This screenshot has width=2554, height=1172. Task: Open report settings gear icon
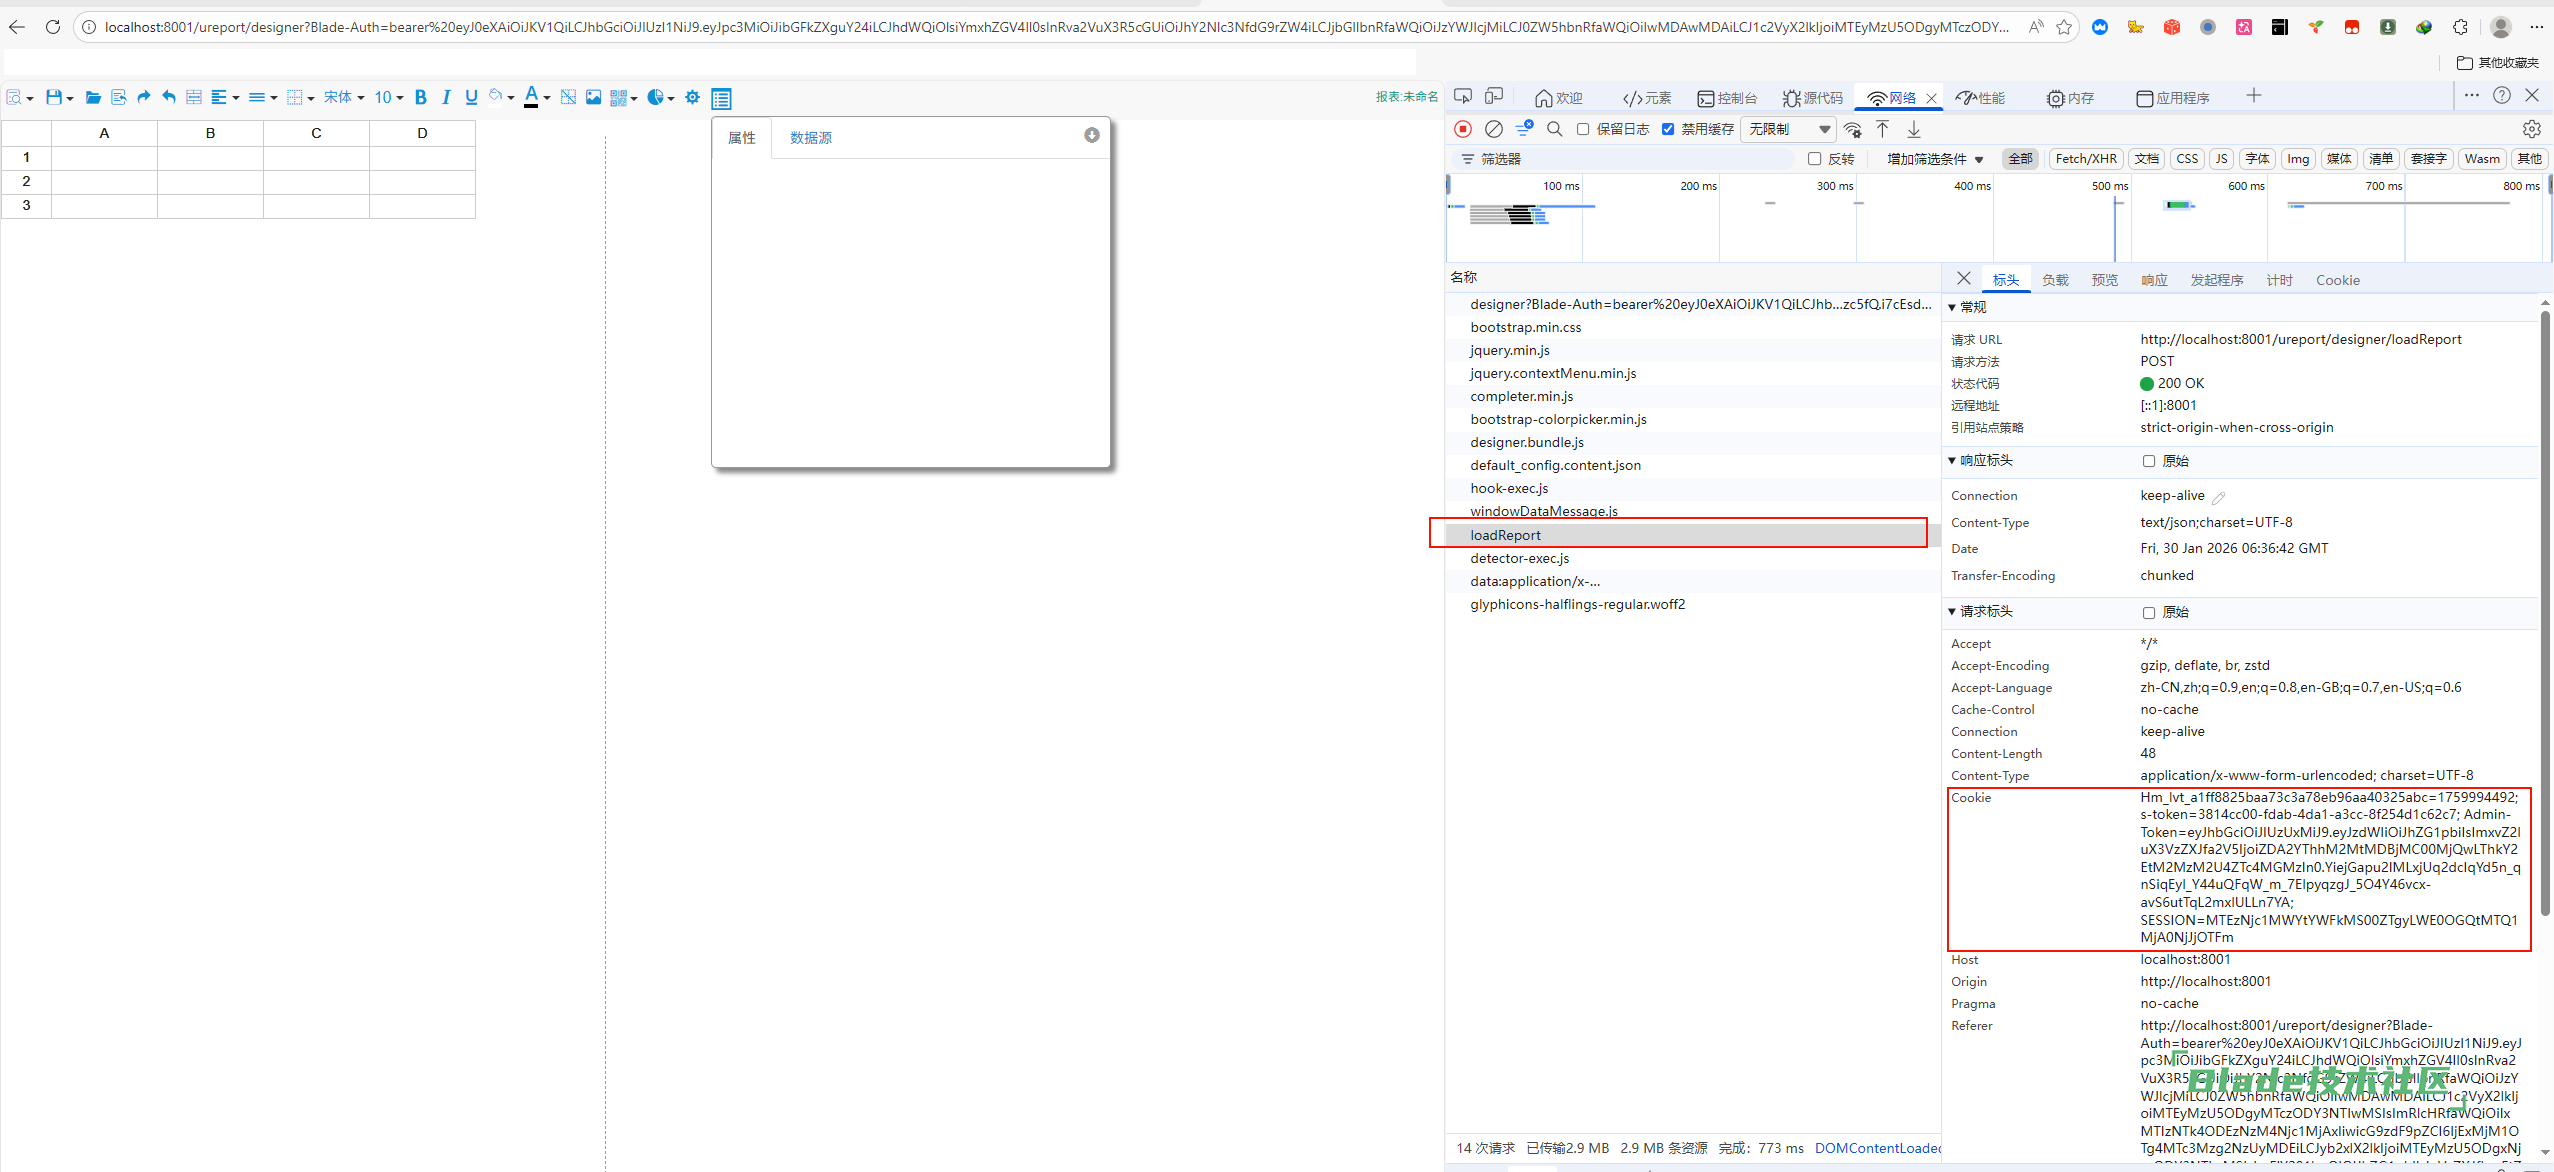(692, 97)
